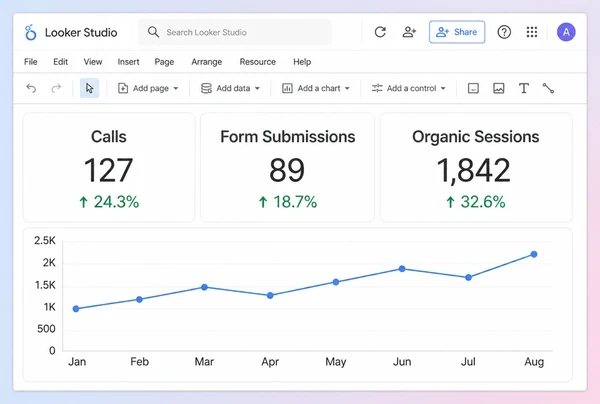Open the View menu
600x404 pixels.
[x=93, y=62]
